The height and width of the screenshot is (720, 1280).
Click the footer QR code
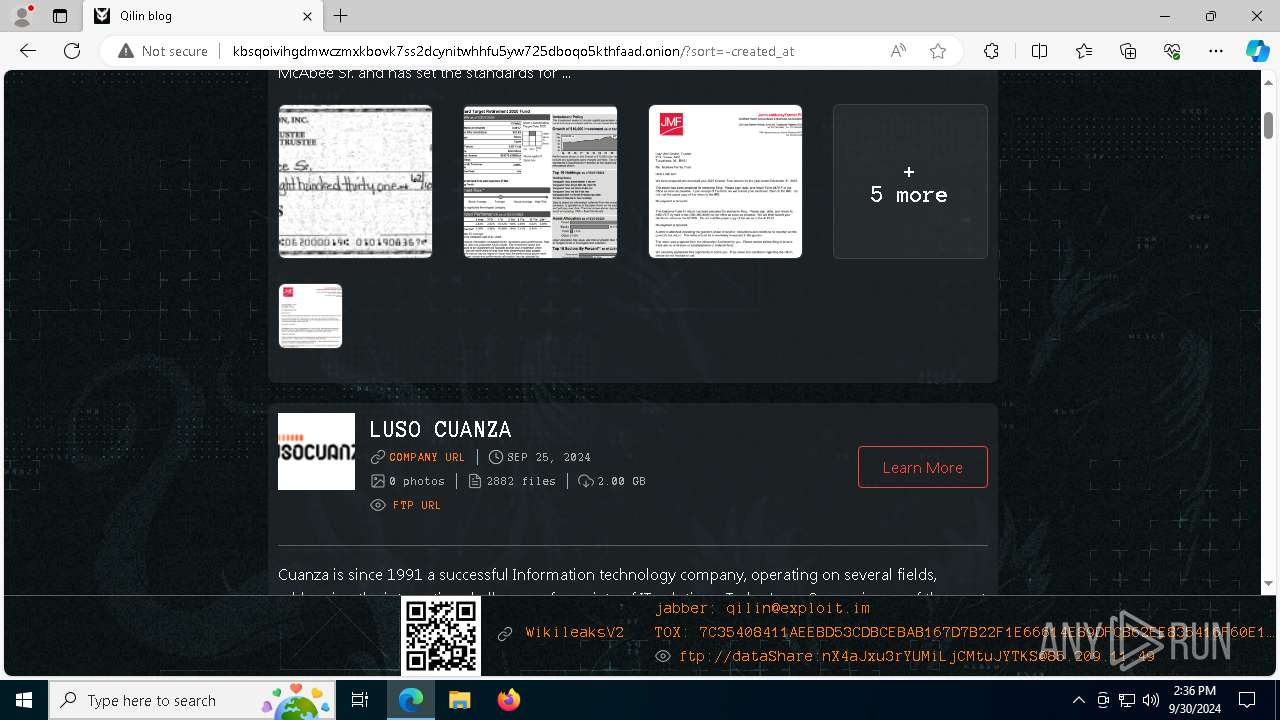point(441,636)
